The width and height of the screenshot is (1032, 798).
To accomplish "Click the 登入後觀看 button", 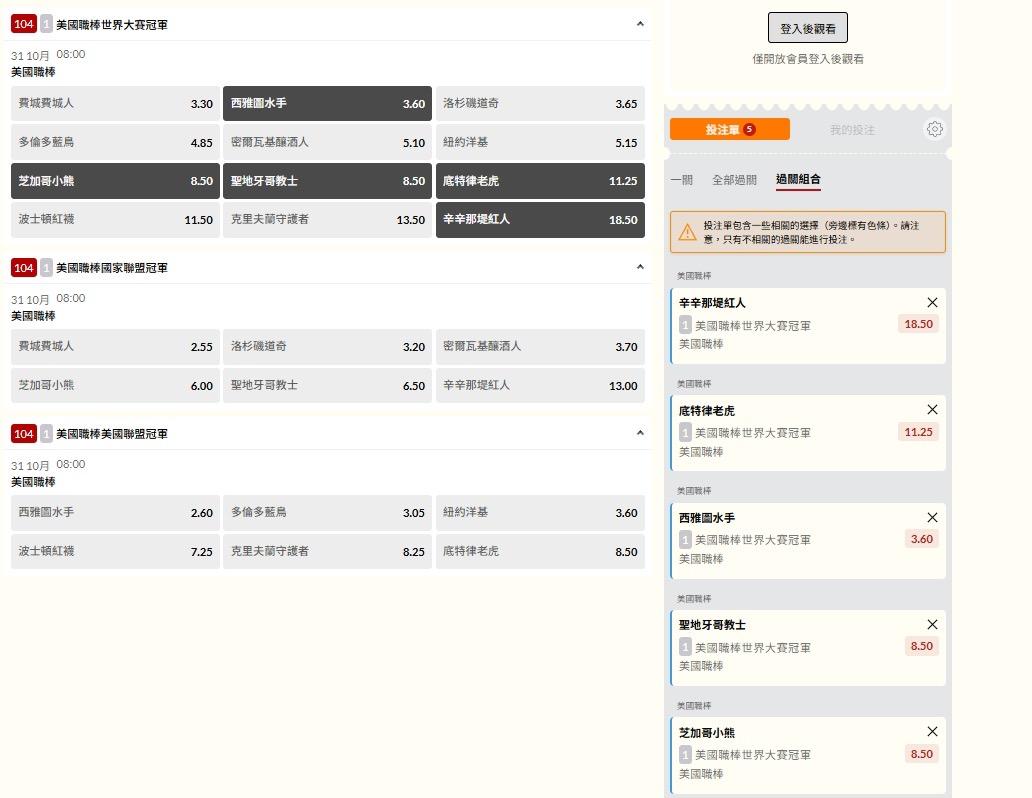I will 808,28.
